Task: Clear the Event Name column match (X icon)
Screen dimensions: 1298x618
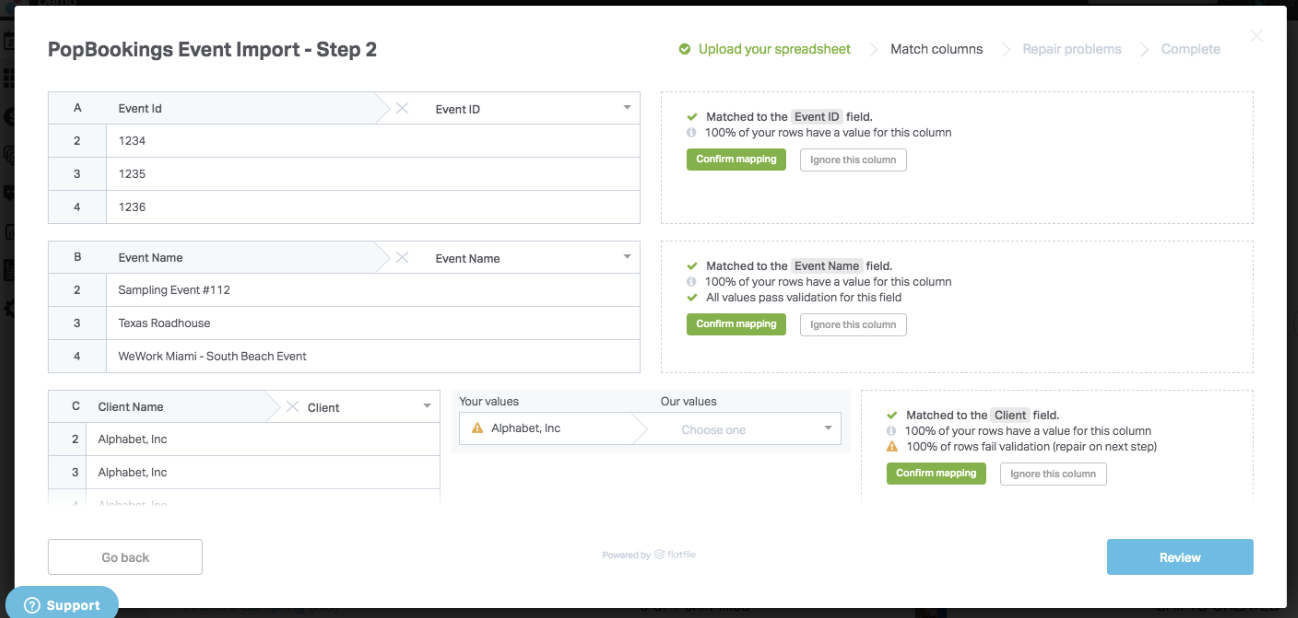Action: (402, 257)
